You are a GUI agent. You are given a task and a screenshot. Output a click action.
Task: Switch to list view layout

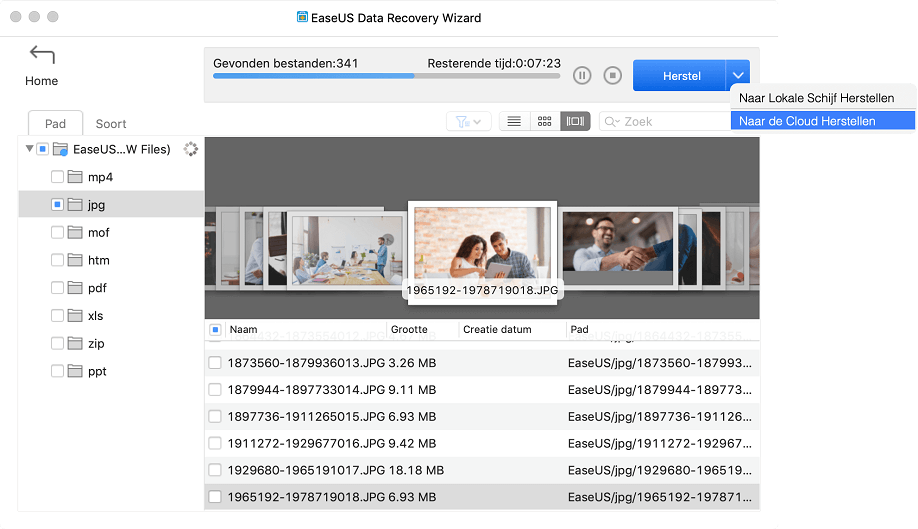pos(514,122)
